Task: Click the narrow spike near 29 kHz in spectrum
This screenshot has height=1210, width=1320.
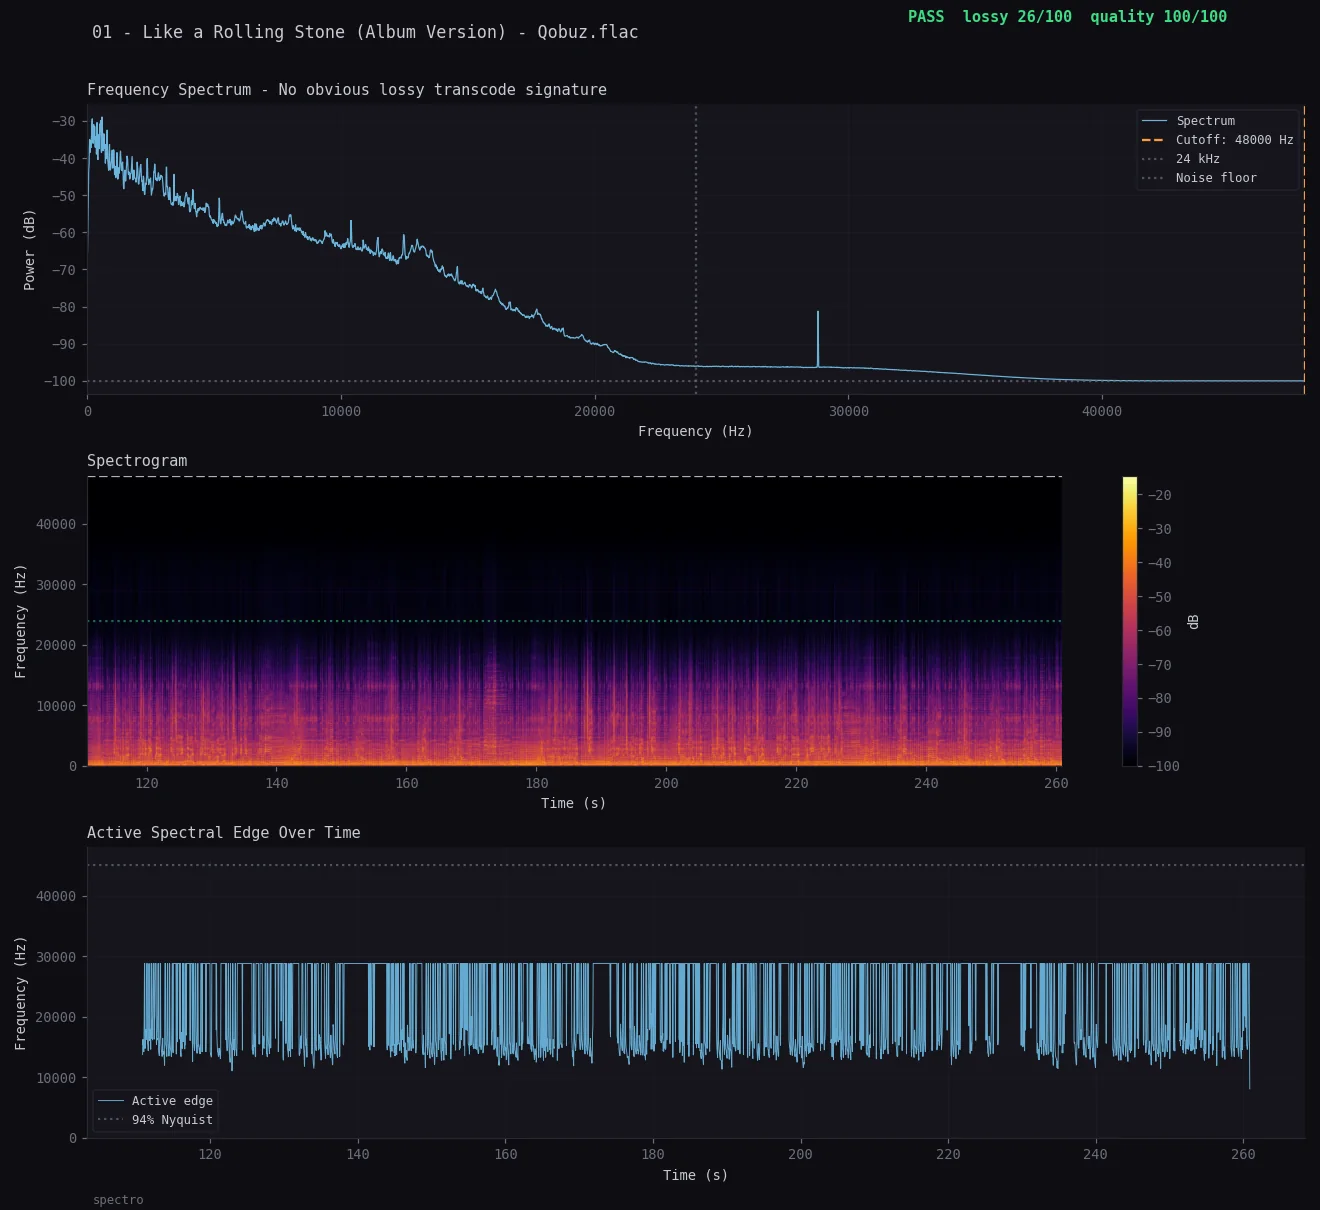Action: coord(818,338)
